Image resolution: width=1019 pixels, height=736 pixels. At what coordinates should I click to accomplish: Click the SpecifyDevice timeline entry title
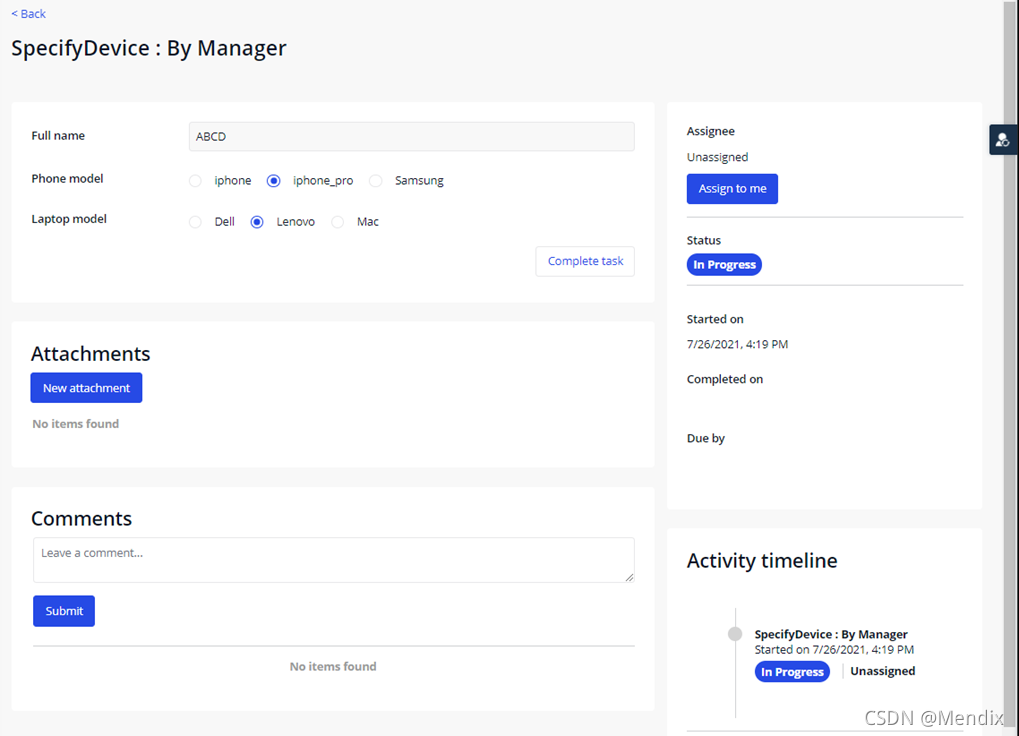pos(830,633)
